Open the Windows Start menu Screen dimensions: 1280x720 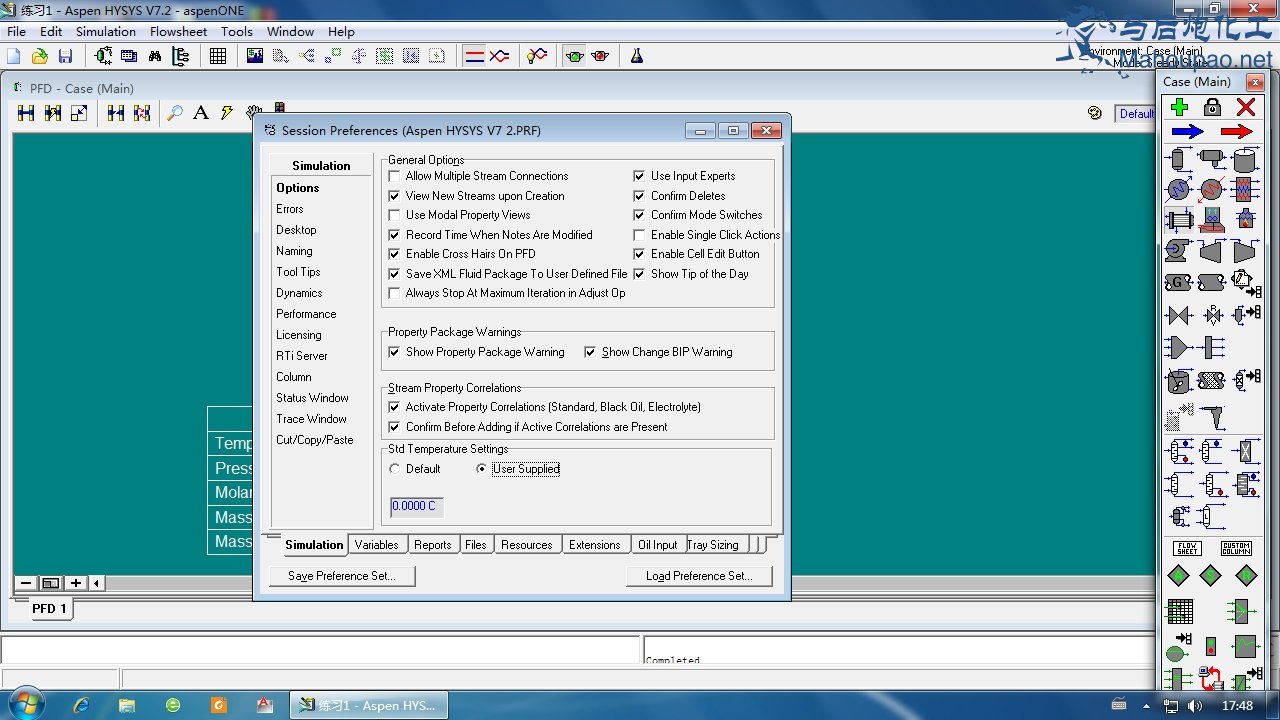(x=25, y=705)
